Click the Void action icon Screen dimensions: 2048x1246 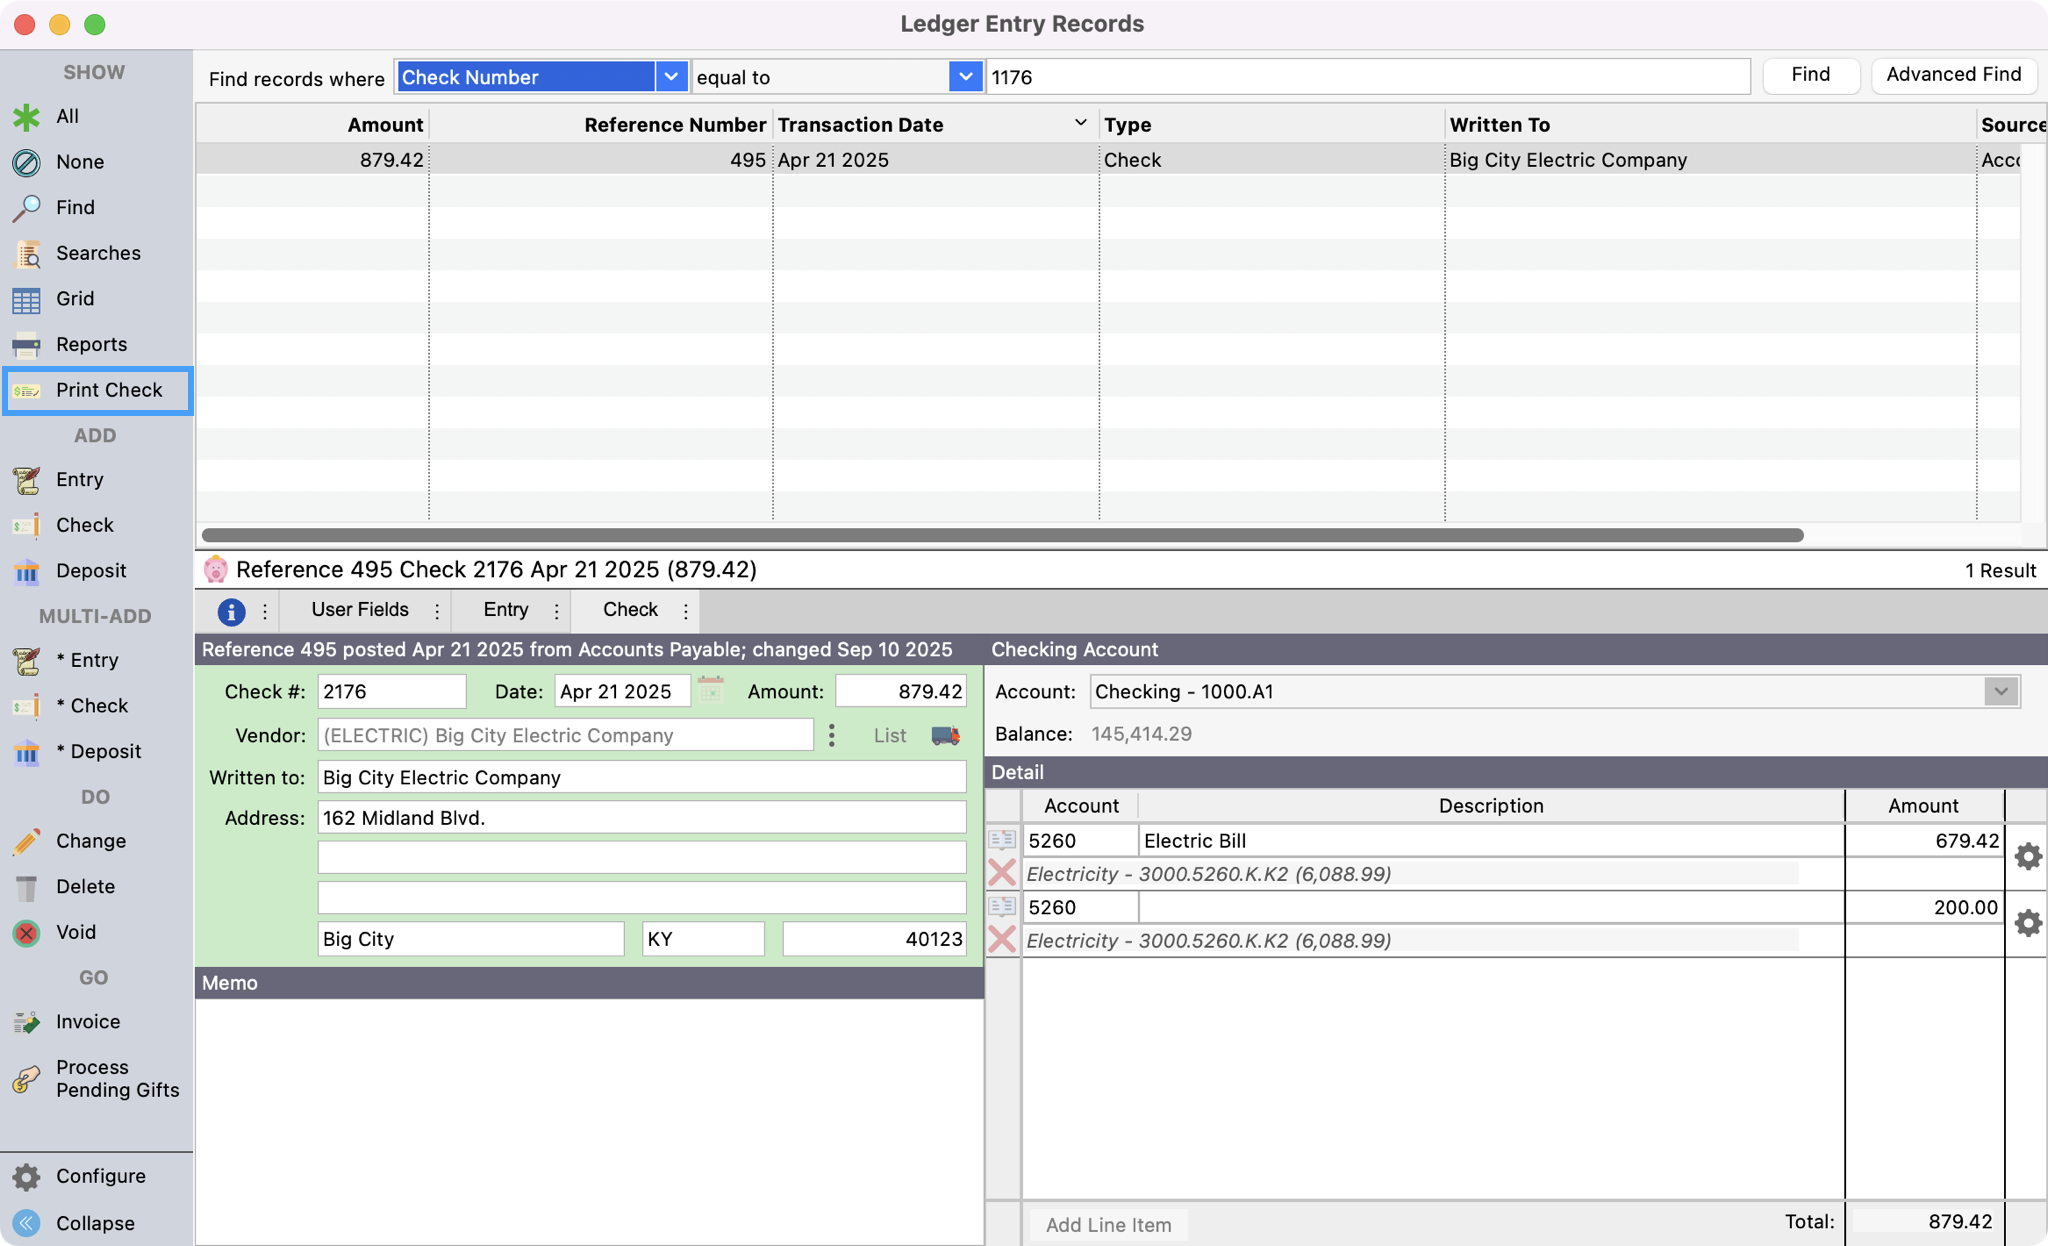26,932
